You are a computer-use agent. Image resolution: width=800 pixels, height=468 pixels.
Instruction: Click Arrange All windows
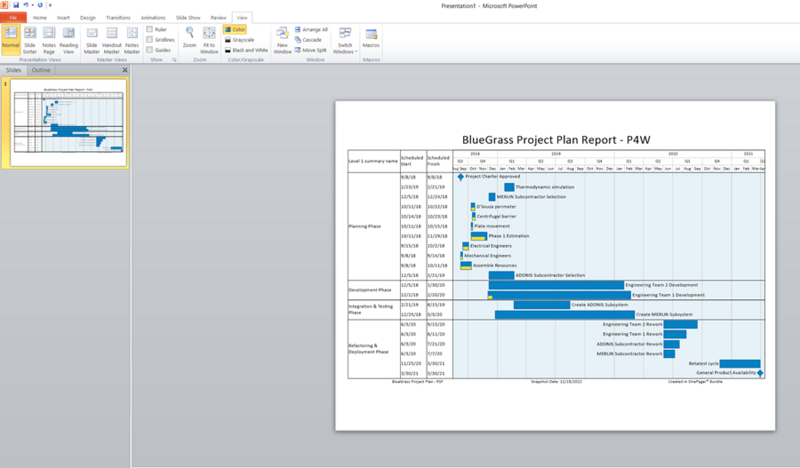(311, 30)
